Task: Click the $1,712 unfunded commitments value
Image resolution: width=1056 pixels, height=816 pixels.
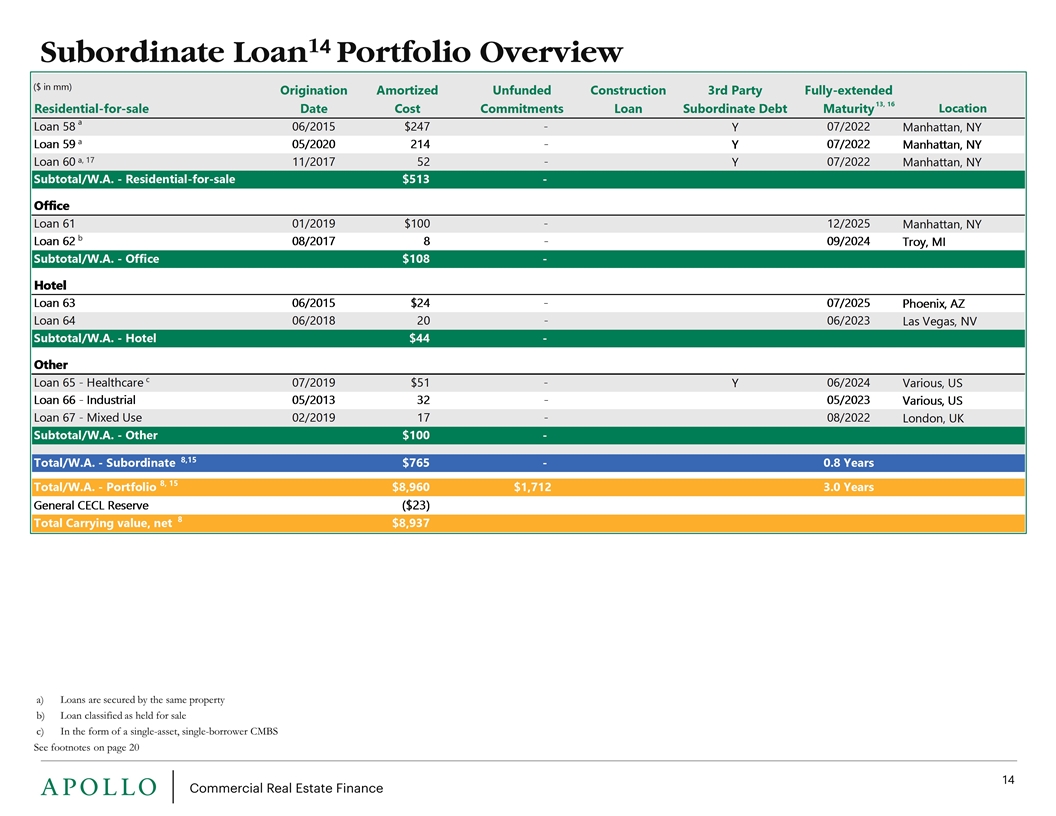Action: (530, 487)
